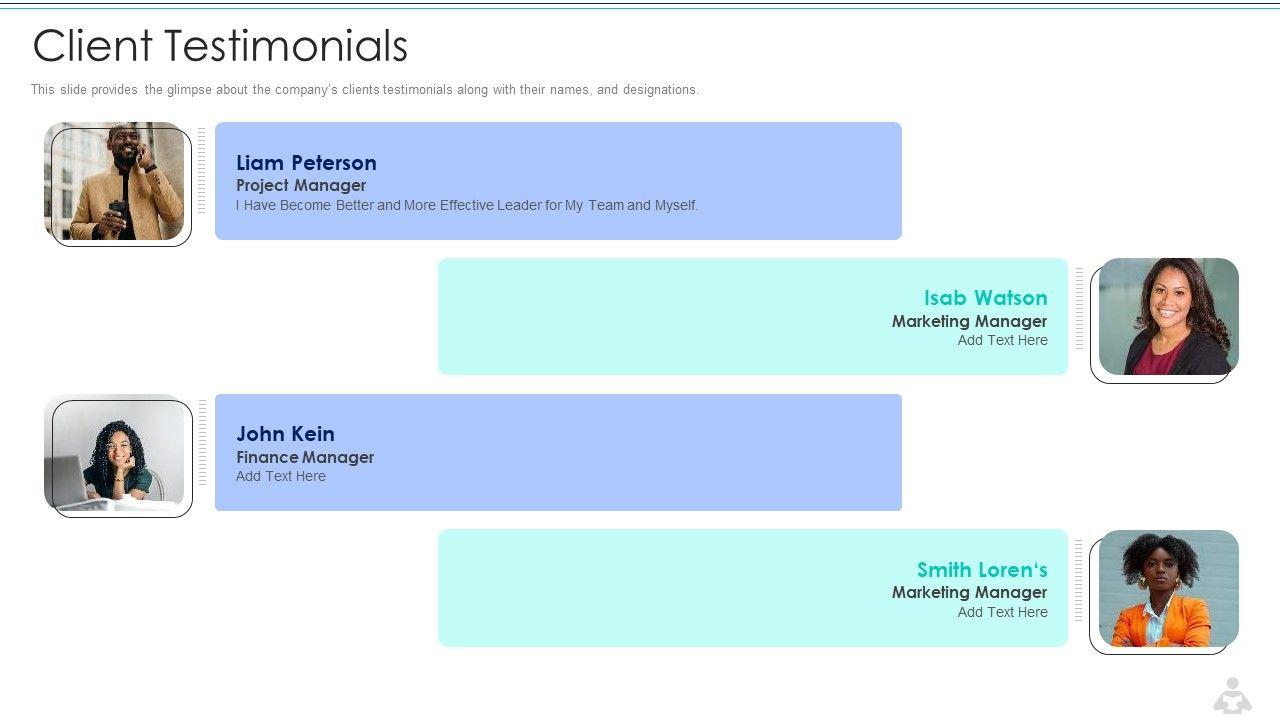Click Add Text Here under Isab Watson
The height and width of the screenshot is (720, 1280).
pyautogui.click(x=1002, y=340)
